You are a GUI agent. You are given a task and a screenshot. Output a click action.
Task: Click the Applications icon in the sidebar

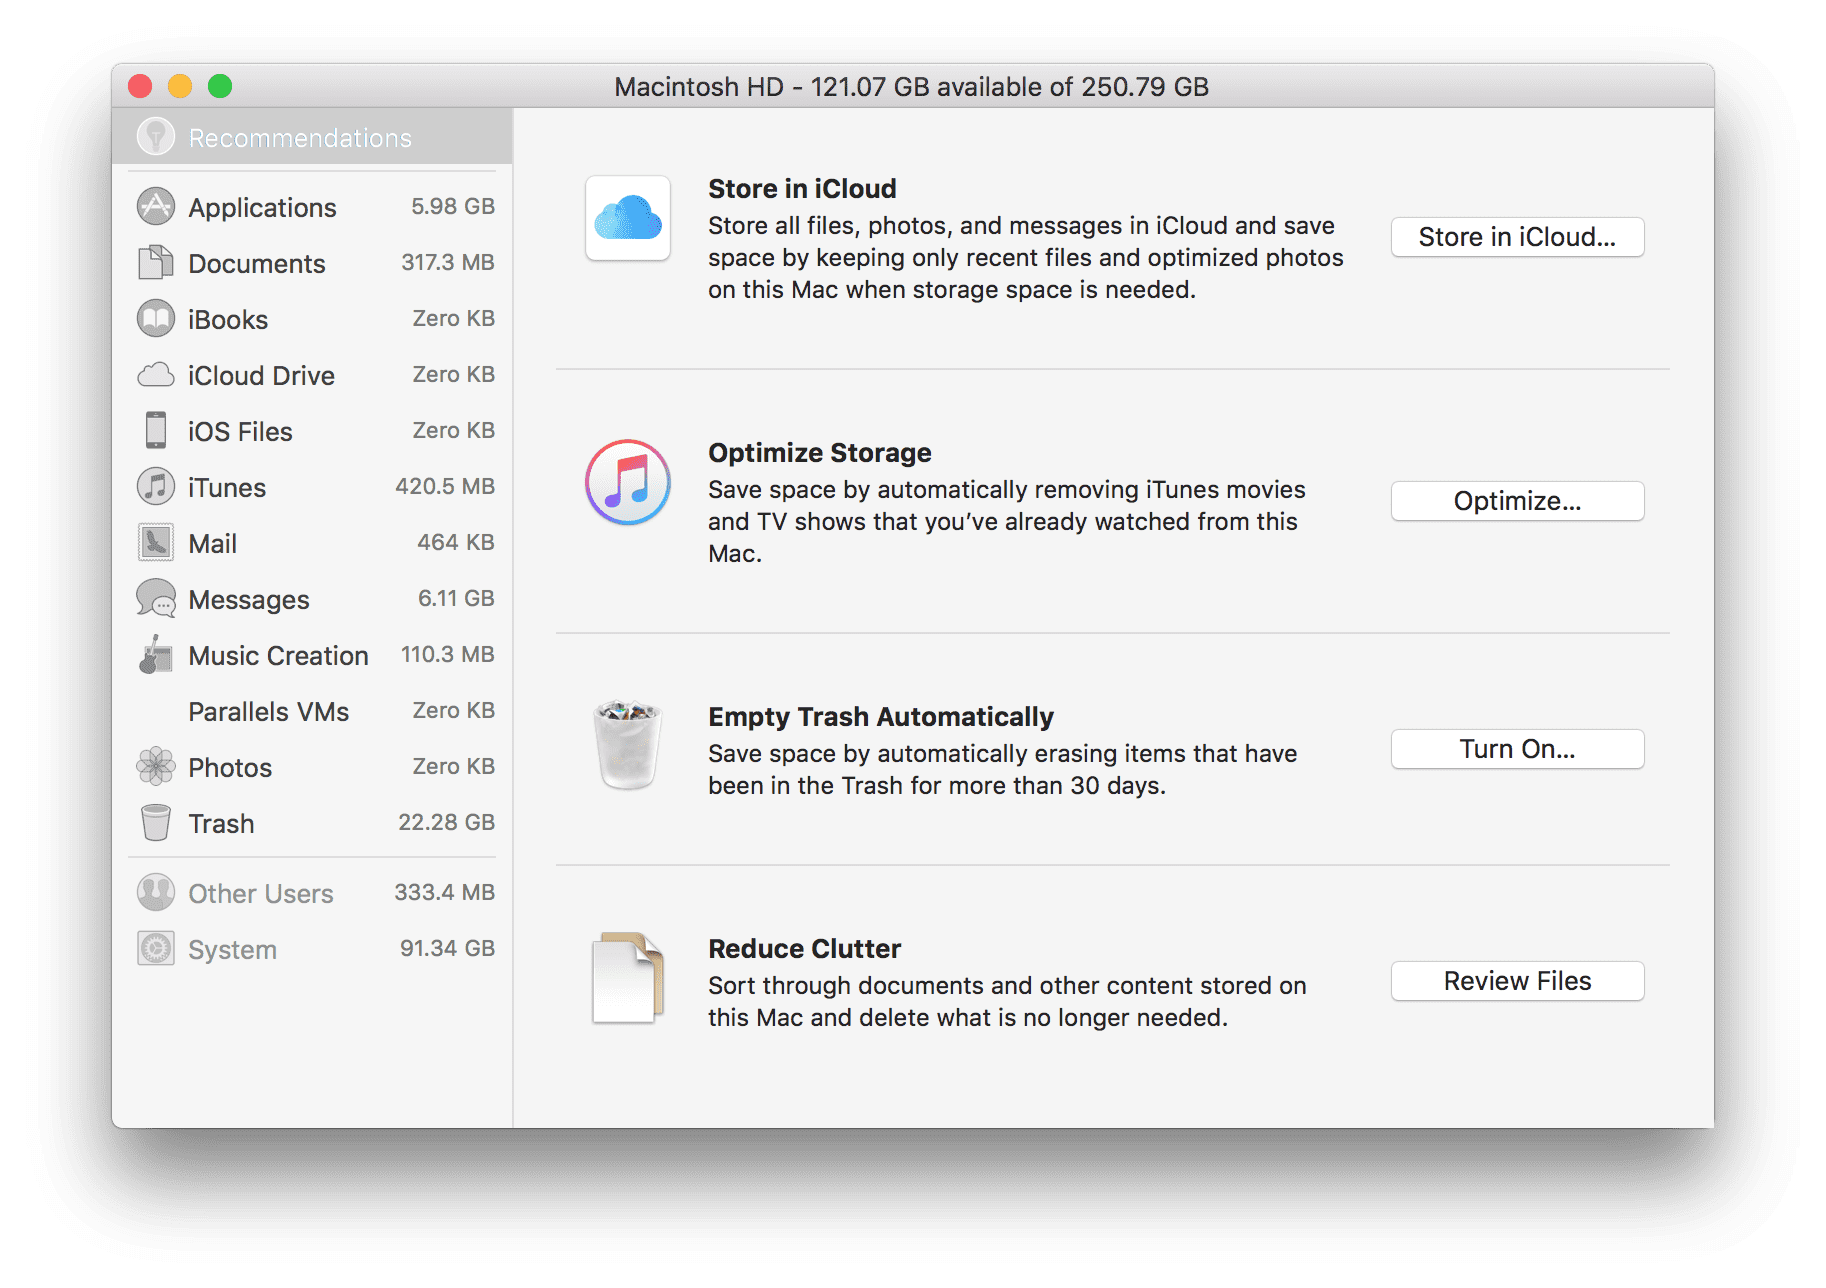click(x=155, y=206)
